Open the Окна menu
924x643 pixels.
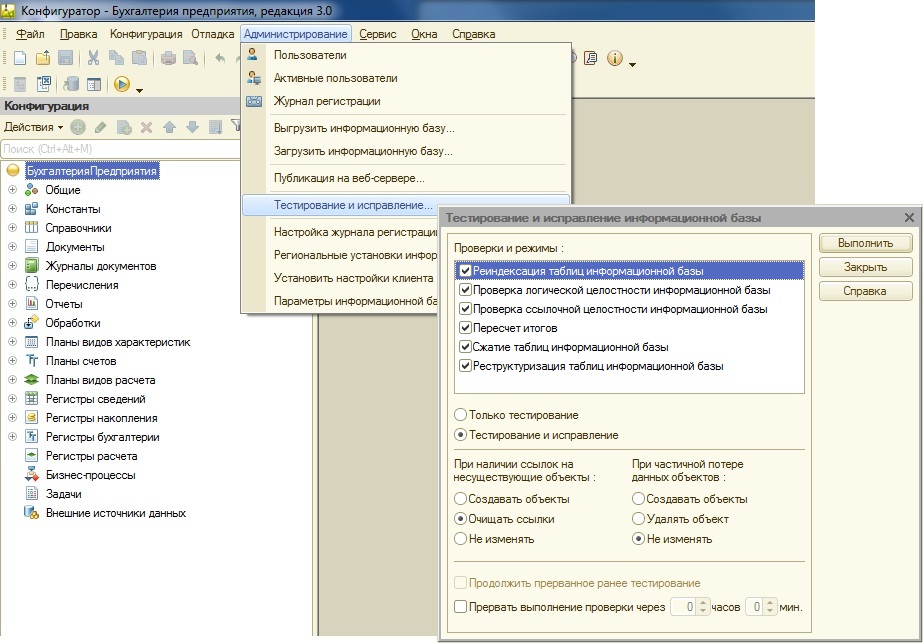point(424,34)
